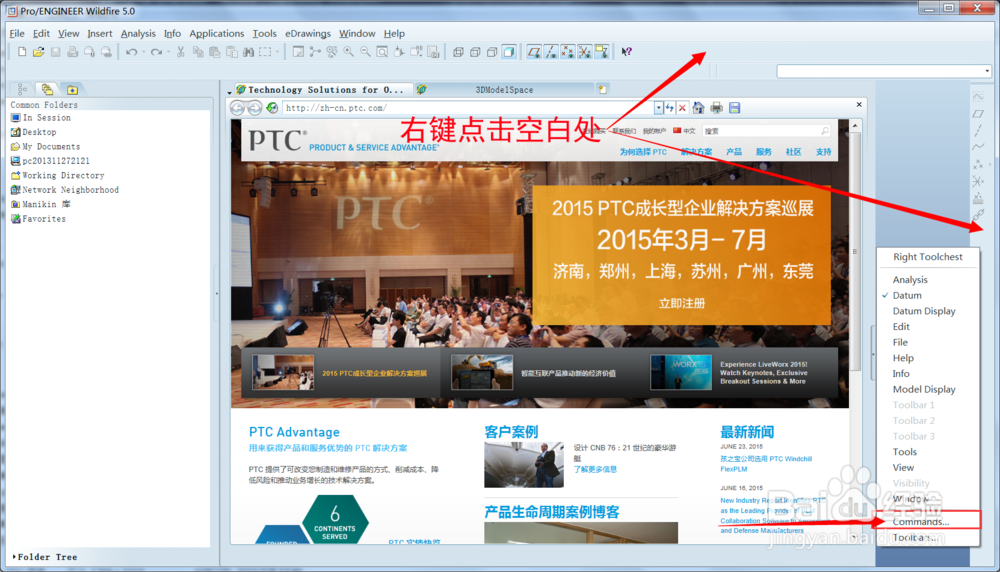Open the PTC Advantage link
This screenshot has width=1000, height=572.
(x=294, y=432)
